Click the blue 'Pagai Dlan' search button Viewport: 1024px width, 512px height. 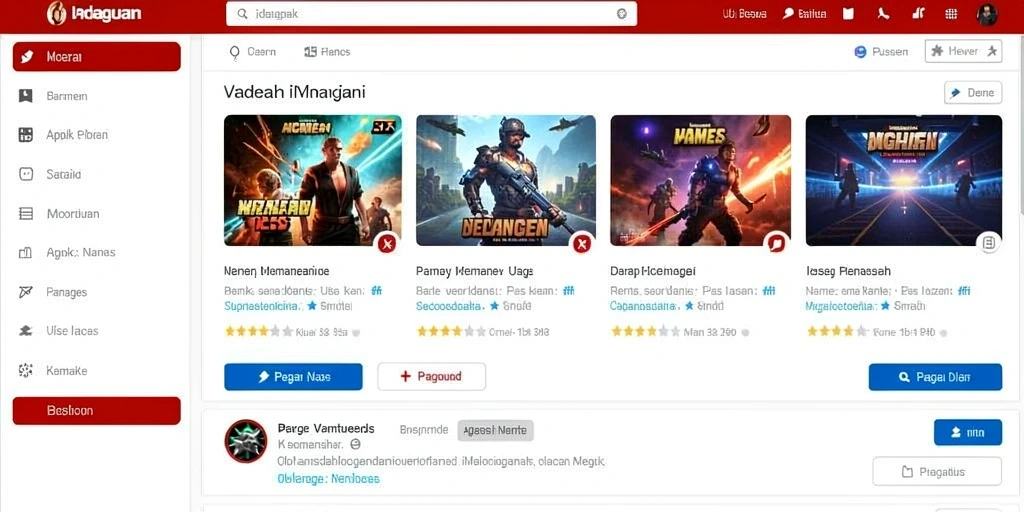(x=935, y=377)
